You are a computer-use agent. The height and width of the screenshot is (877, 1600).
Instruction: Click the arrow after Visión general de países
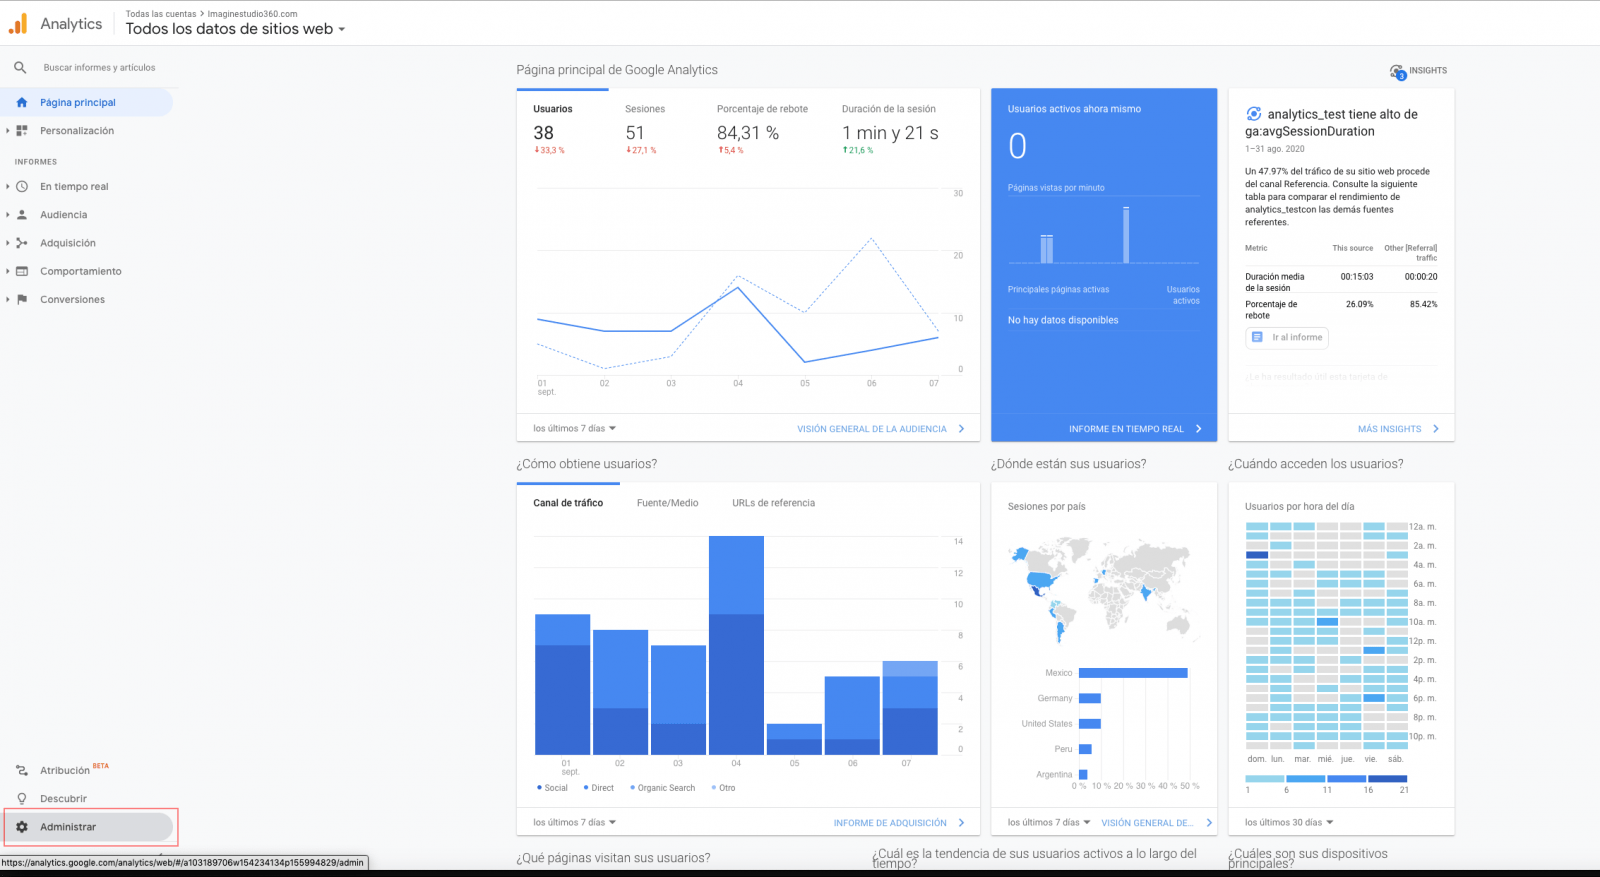coord(1209,823)
